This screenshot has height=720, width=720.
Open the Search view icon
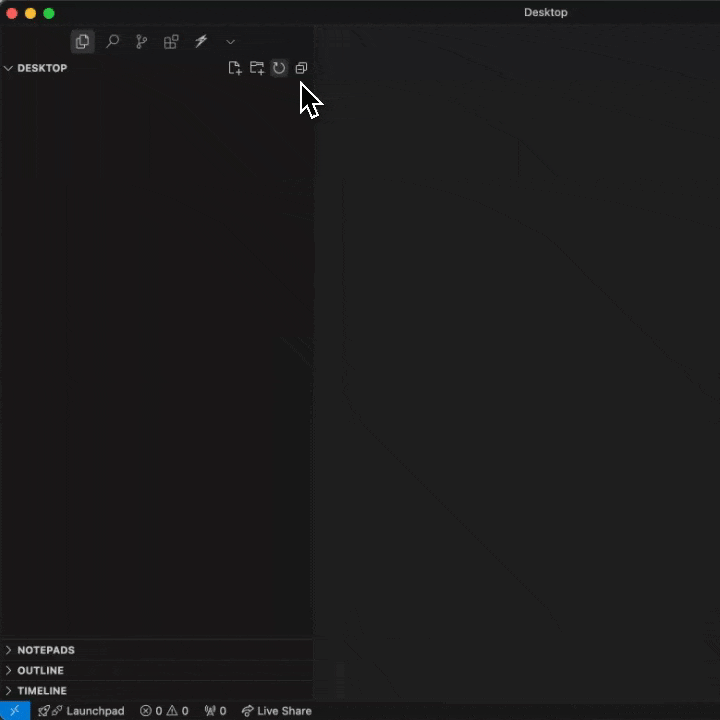pyautogui.click(x=112, y=42)
